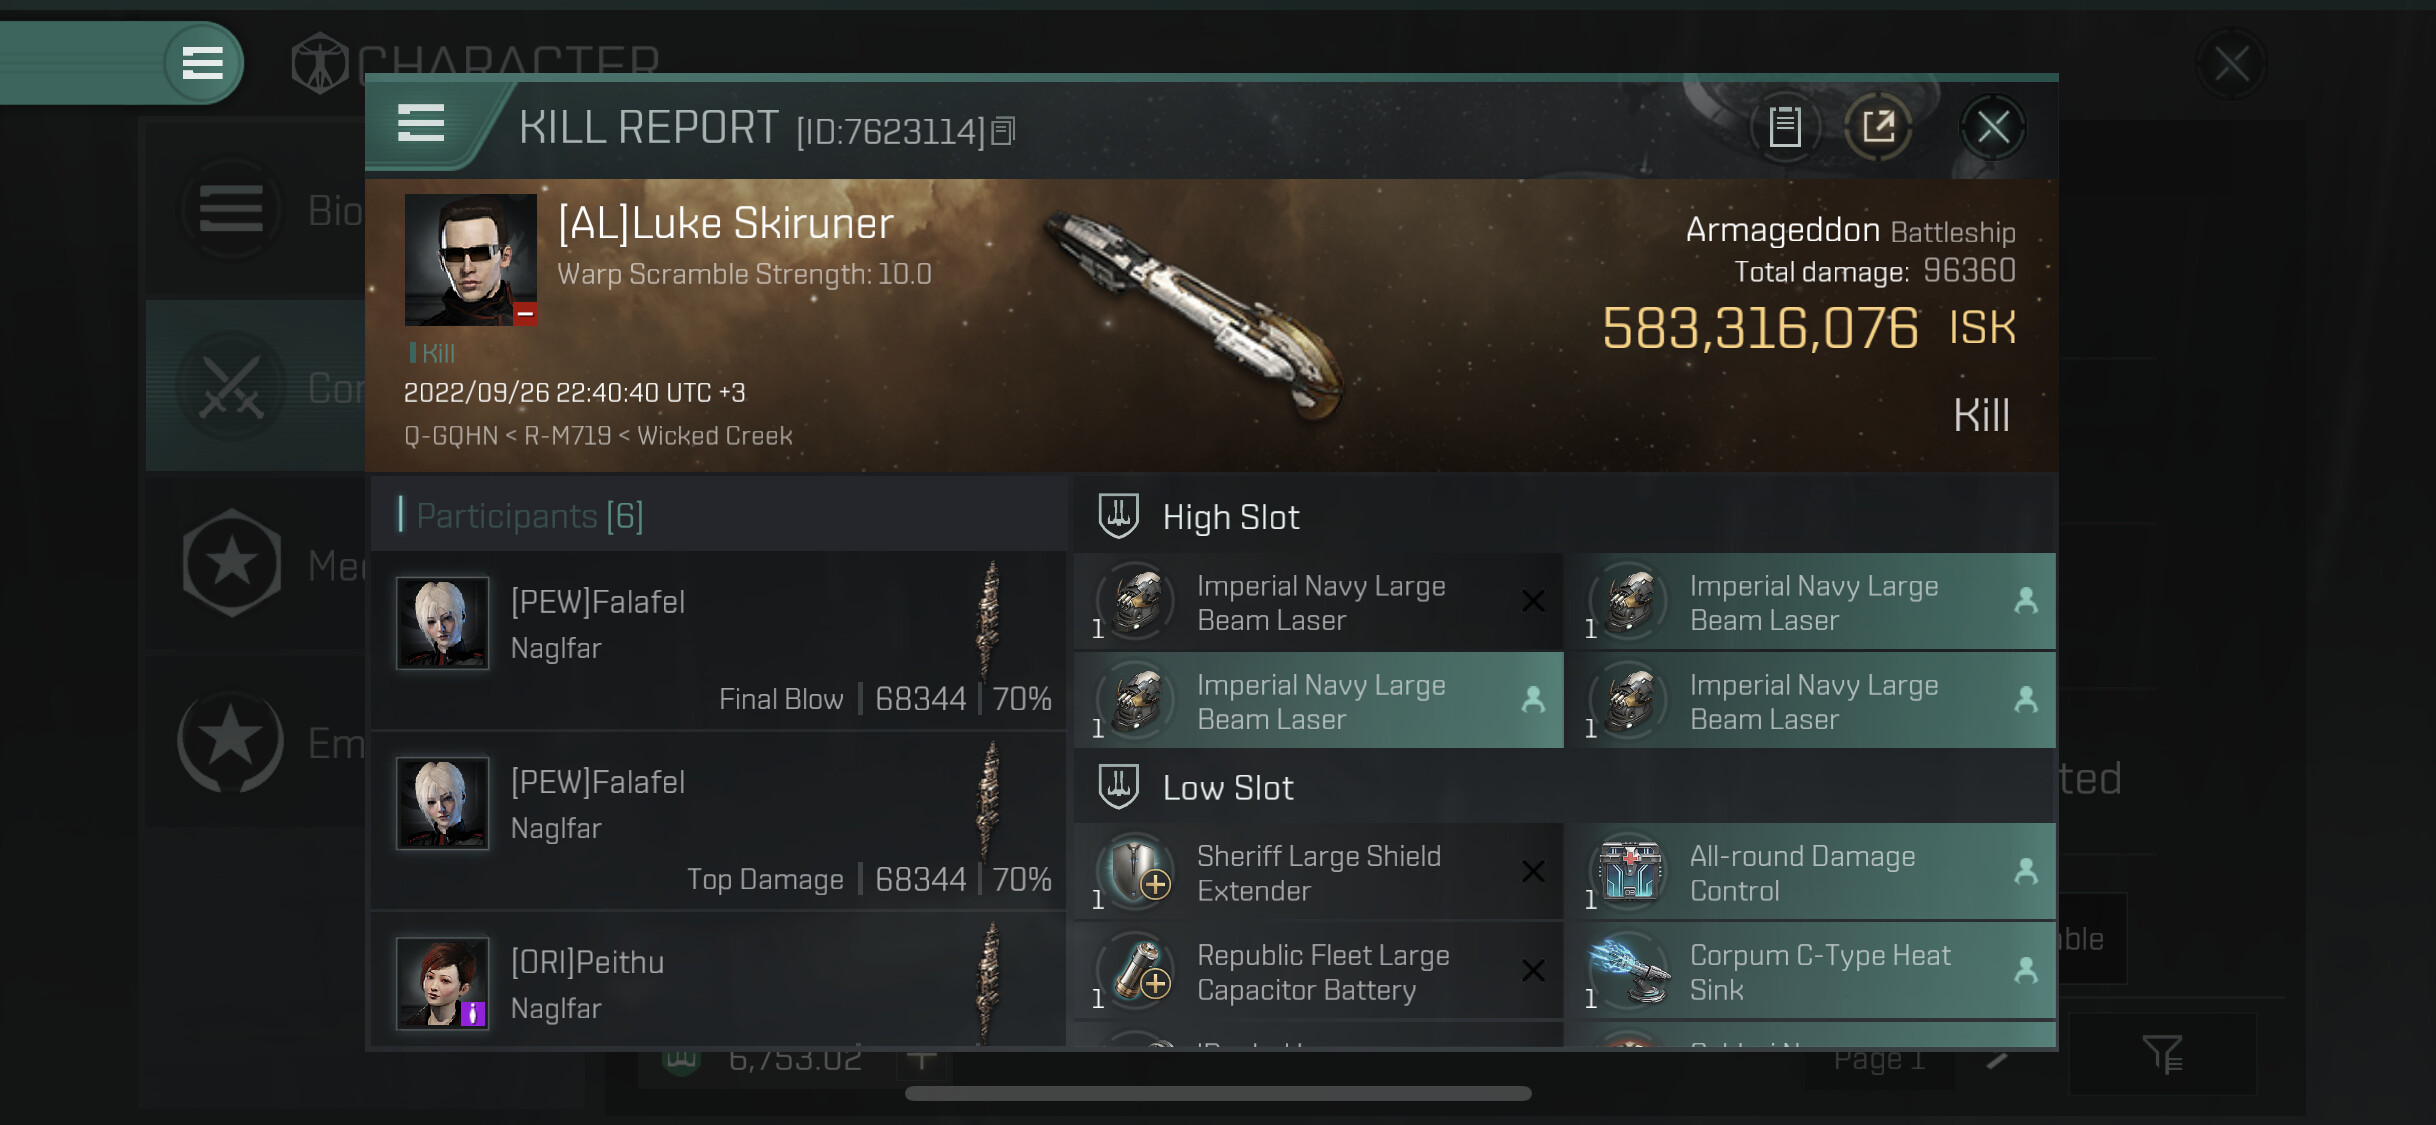Screen dimensions: 2436x1125
Task: Open the kill report hamburger menu
Action: [420, 124]
